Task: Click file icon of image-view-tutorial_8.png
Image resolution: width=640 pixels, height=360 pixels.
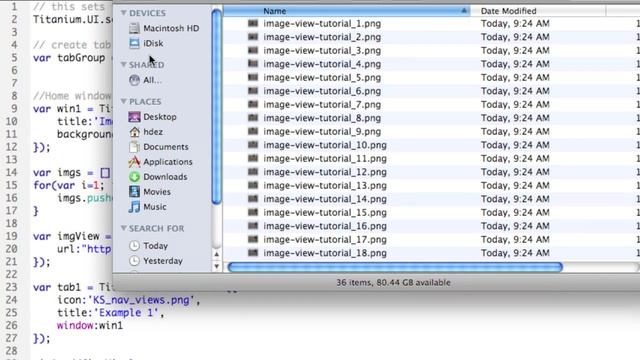Action: (253, 118)
